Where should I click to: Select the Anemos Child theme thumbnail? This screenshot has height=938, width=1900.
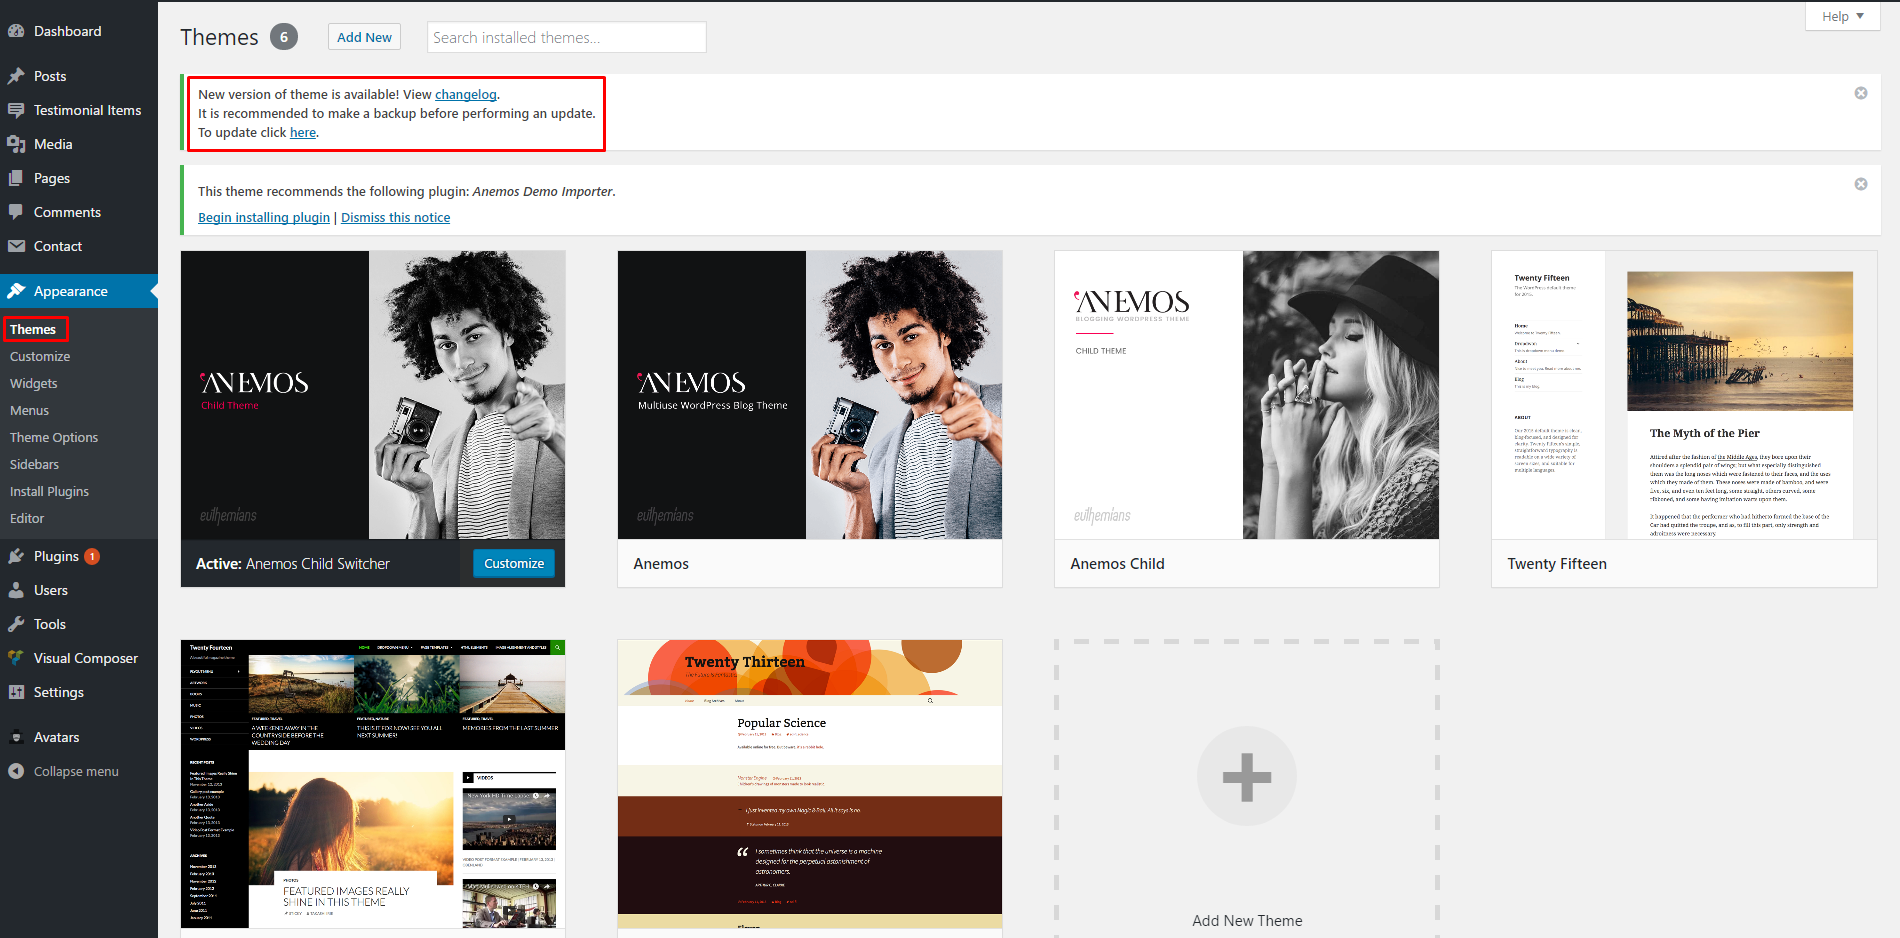click(x=1247, y=395)
